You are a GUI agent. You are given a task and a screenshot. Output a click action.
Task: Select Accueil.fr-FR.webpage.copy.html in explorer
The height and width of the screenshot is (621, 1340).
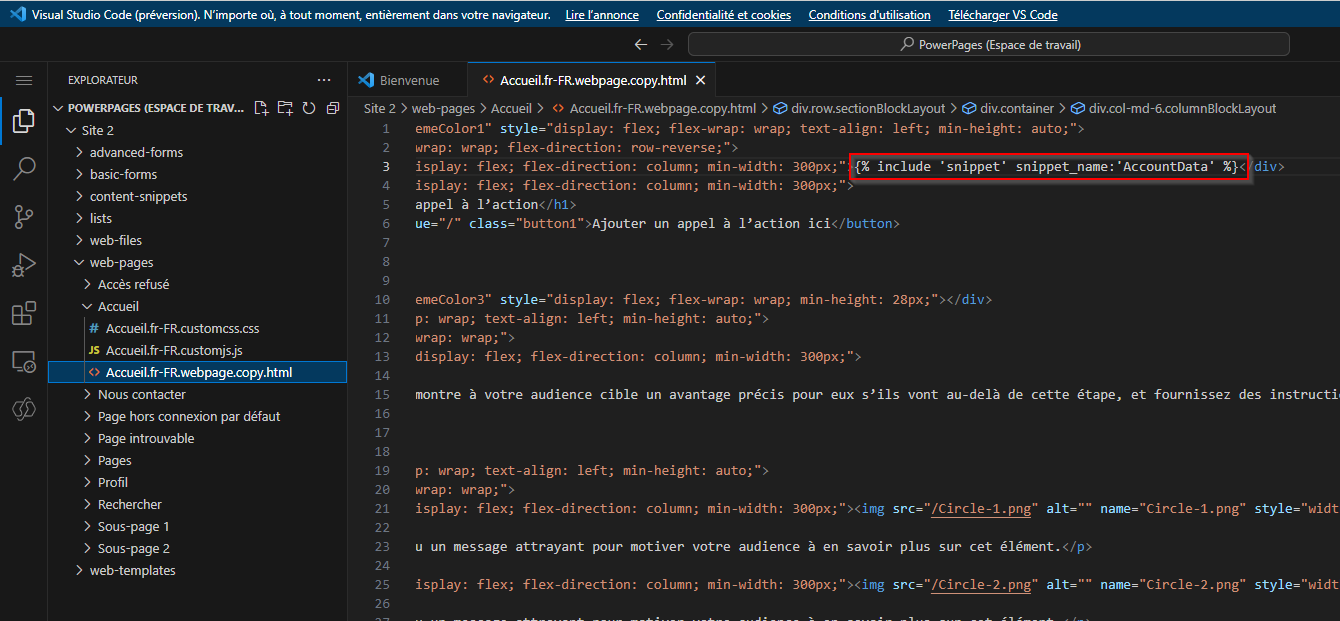[197, 372]
